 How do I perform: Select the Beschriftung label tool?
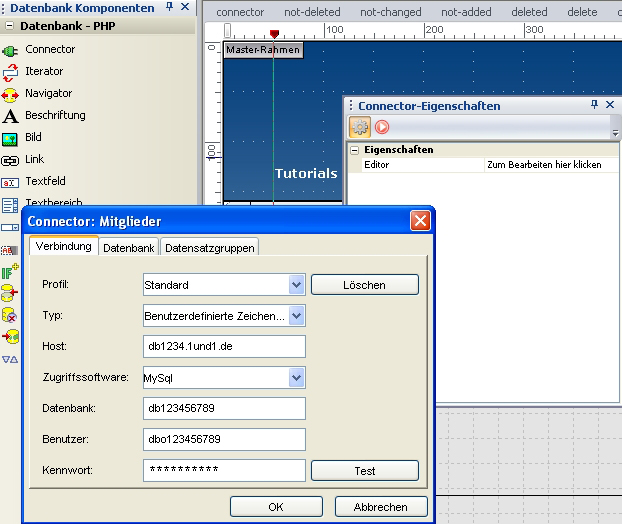click(x=11, y=116)
